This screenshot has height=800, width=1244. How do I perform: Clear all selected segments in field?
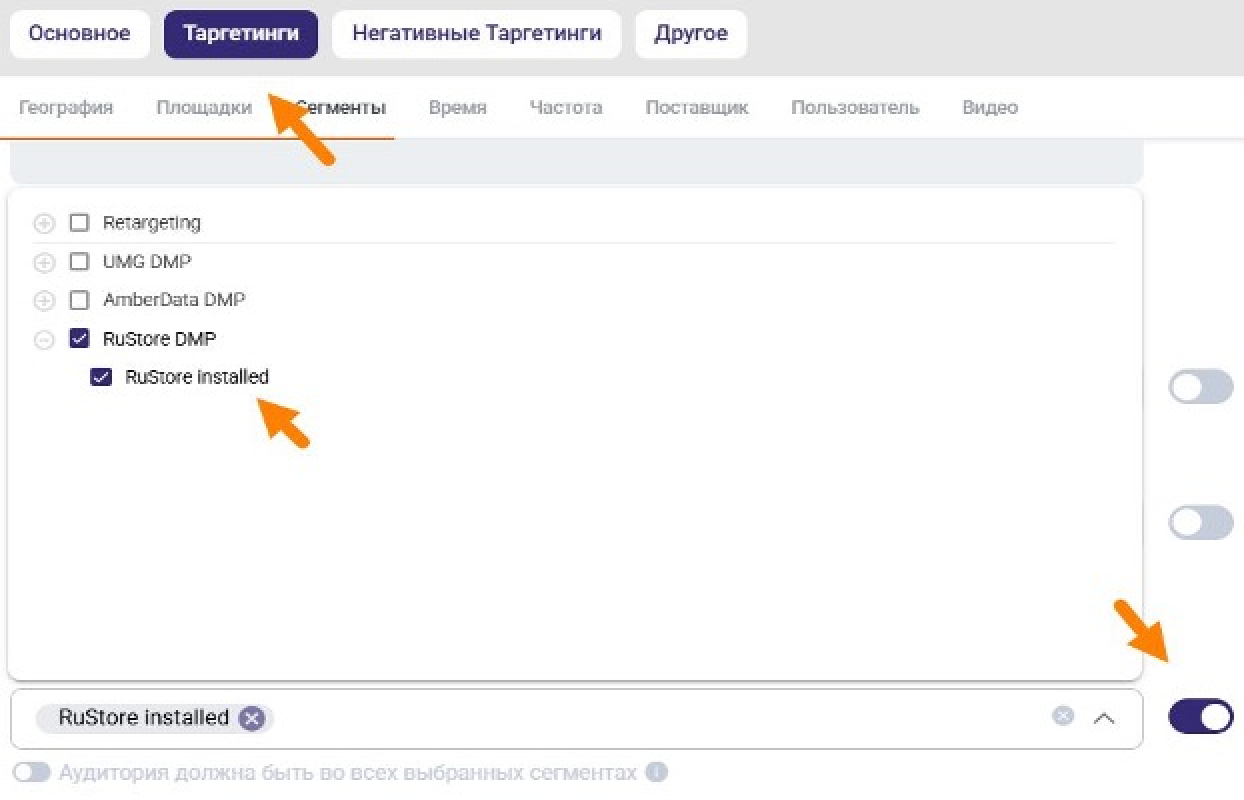(1063, 716)
